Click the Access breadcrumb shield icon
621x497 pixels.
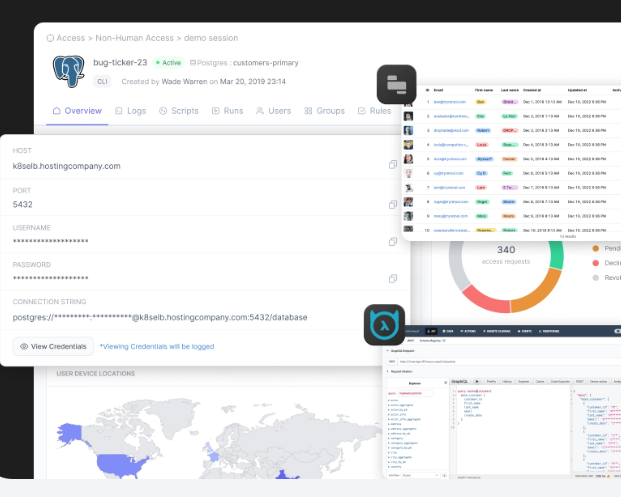pyautogui.click(x=50, y=38)
